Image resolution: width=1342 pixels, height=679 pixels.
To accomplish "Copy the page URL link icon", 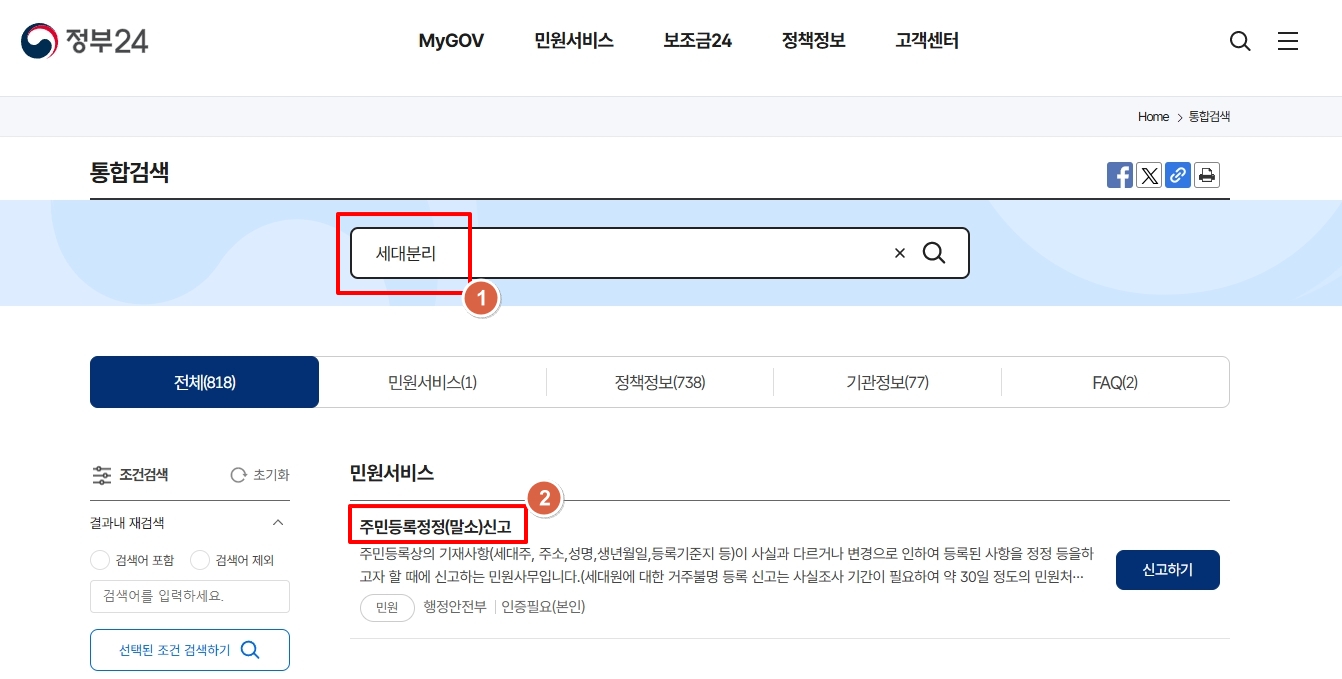I will click(1178, 175).
